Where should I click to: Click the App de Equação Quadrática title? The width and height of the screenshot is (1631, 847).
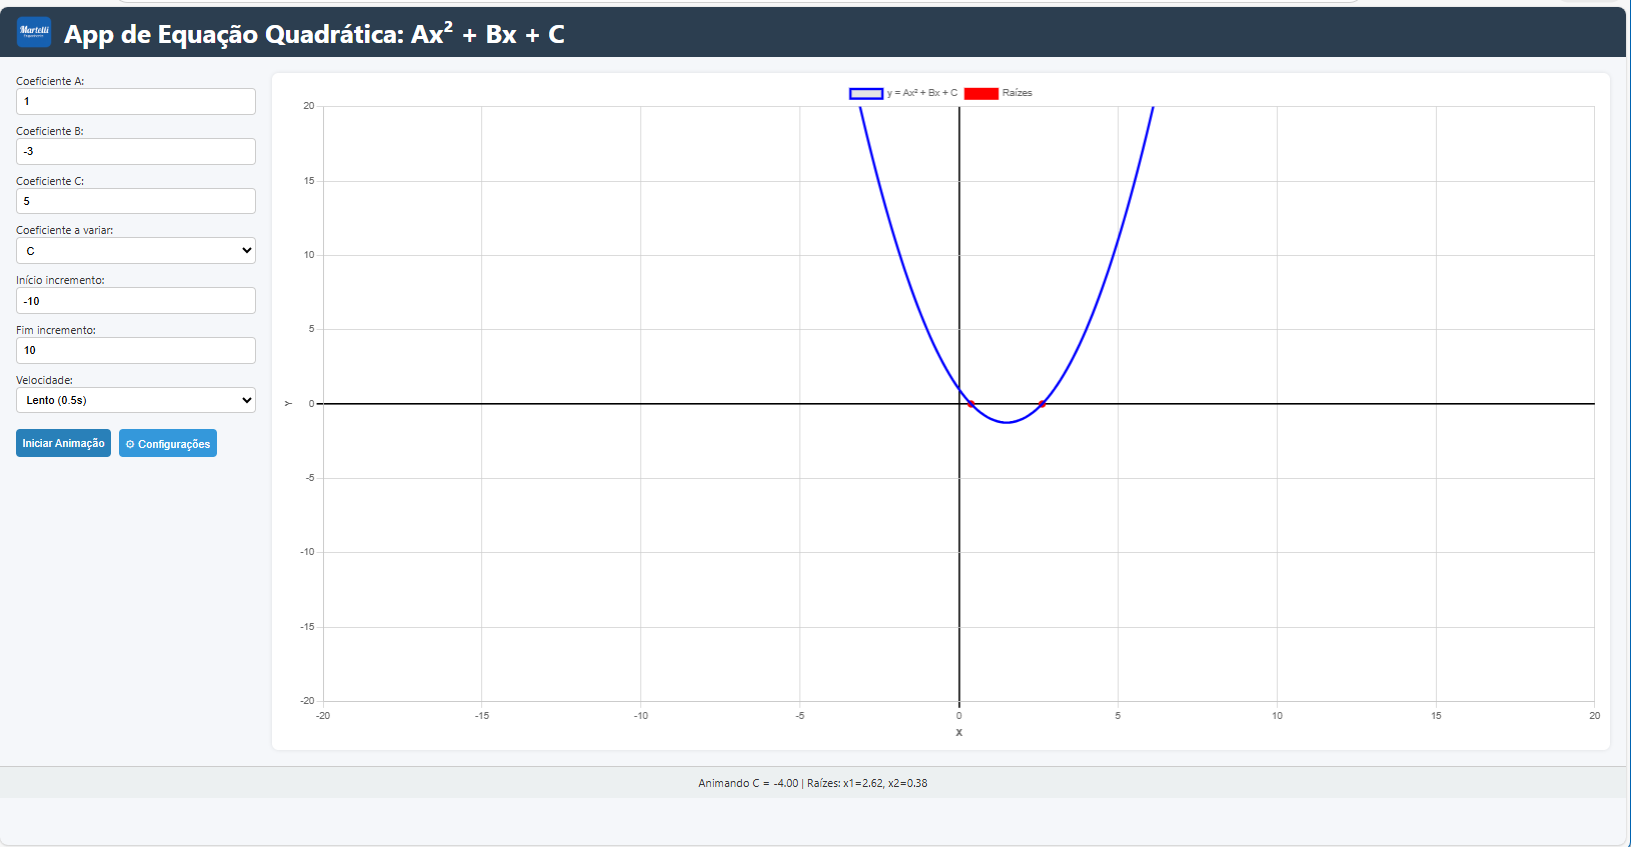click(314, 34)
